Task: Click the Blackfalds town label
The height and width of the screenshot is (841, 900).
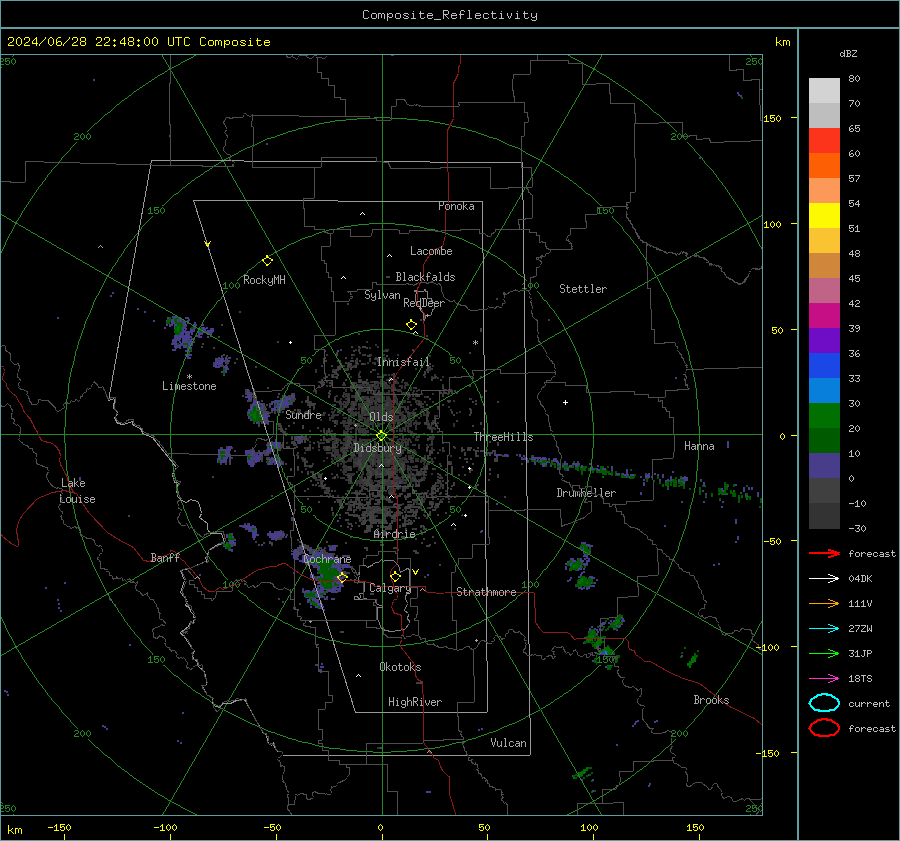Action: click(425, 277)
